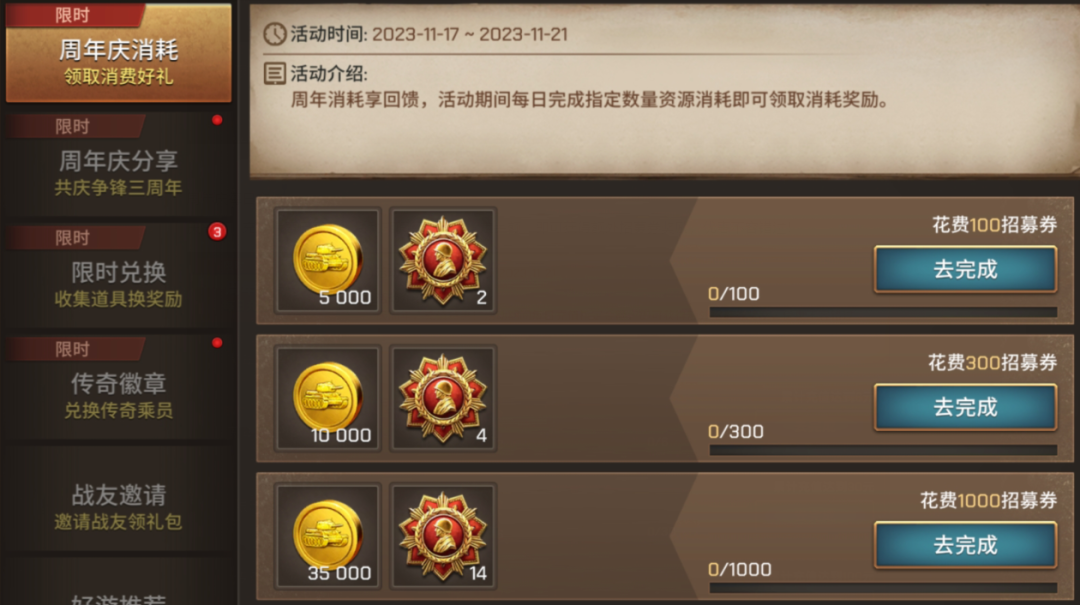This screenshot has width=1080, height=605.
Task: Click 去完成 for the 1000 招募券 task
Action: (x=965, y=545)
